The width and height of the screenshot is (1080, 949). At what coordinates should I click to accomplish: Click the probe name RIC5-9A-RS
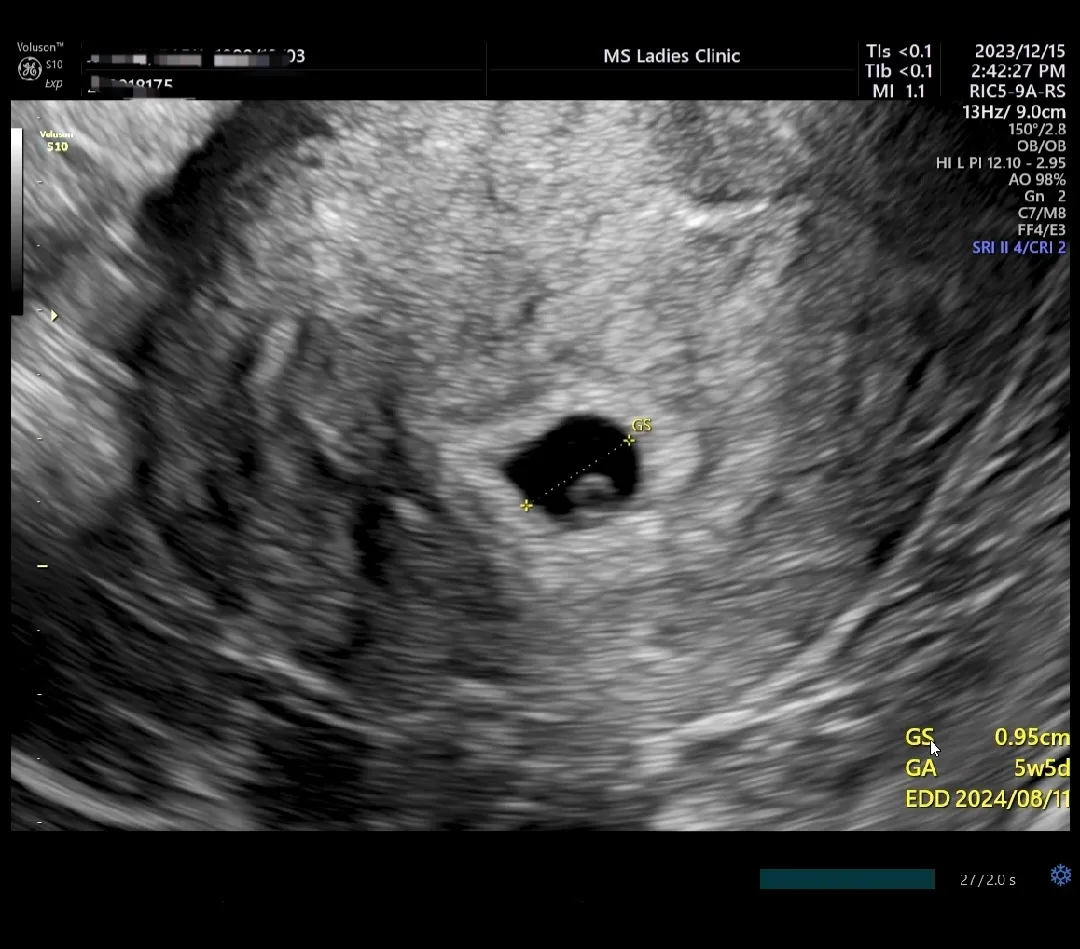point(1017,91)
